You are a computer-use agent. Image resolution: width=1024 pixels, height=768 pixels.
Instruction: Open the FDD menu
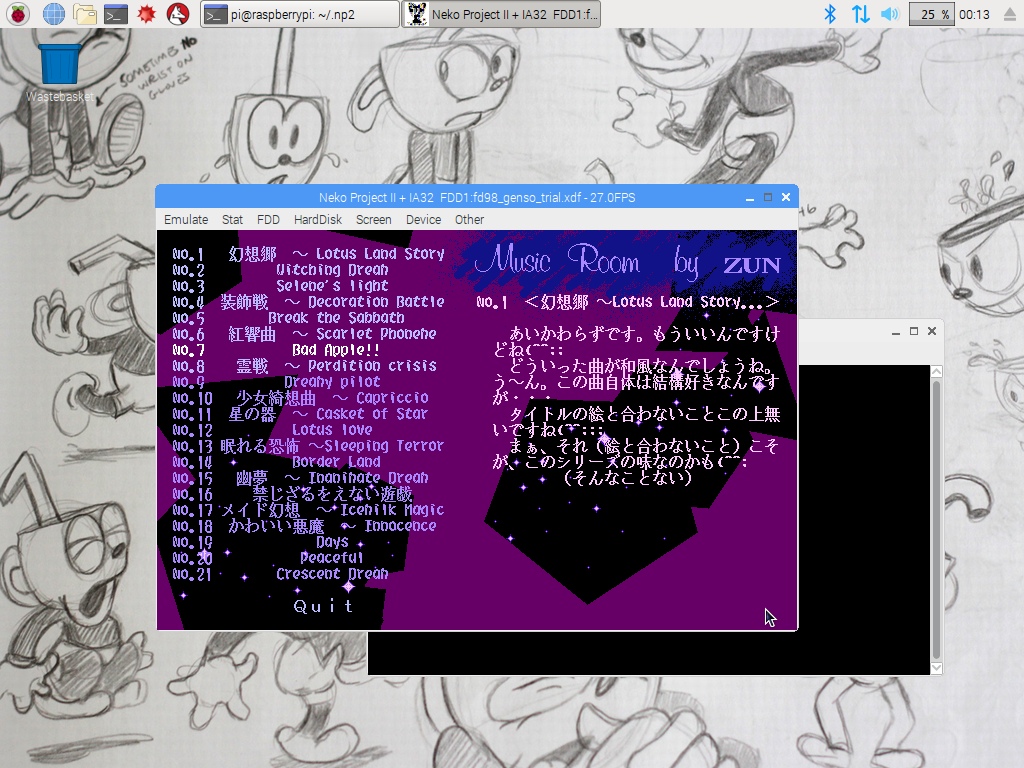click(x=268, y=219)
